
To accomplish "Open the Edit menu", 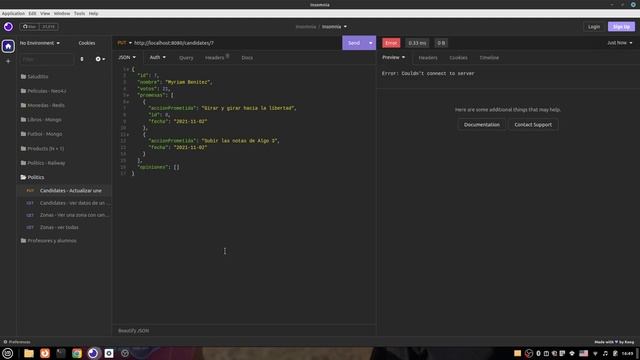I will pos(32,13).
